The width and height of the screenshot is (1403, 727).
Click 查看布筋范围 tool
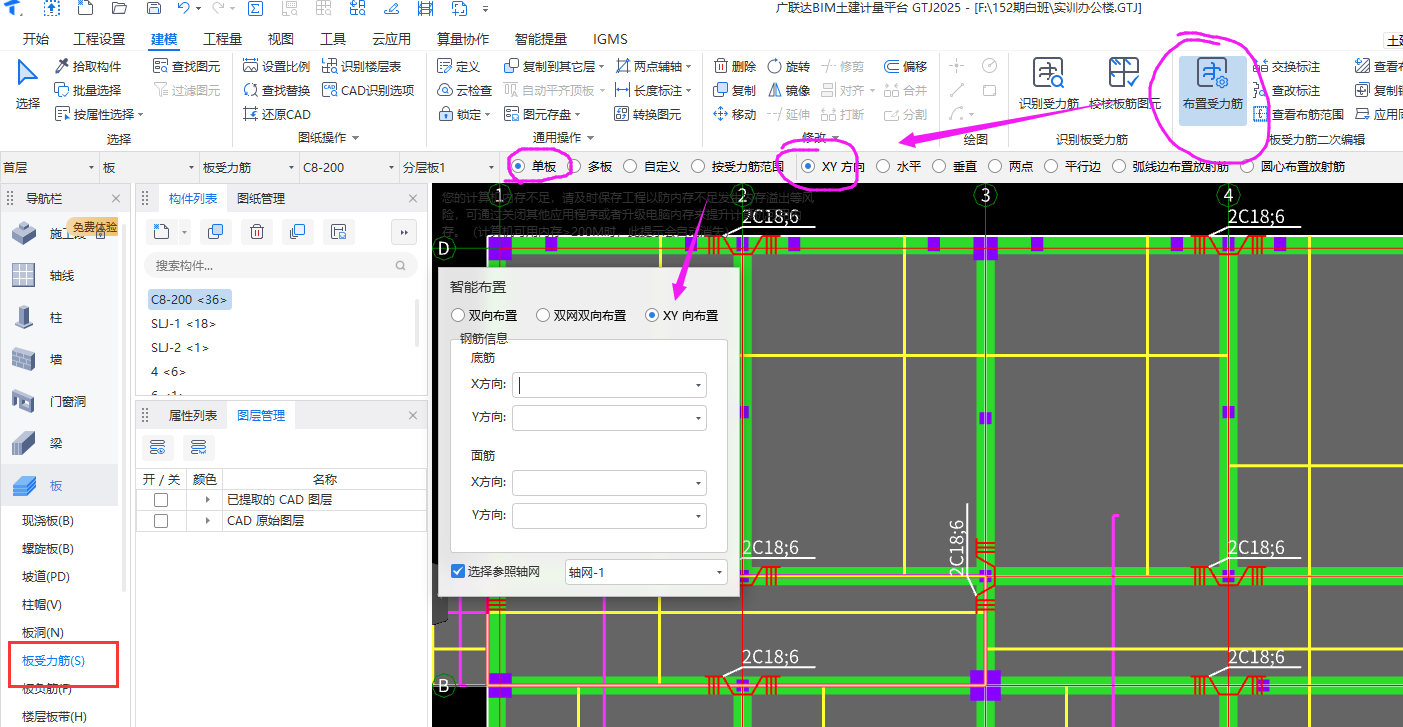[x=1298, y=114]
